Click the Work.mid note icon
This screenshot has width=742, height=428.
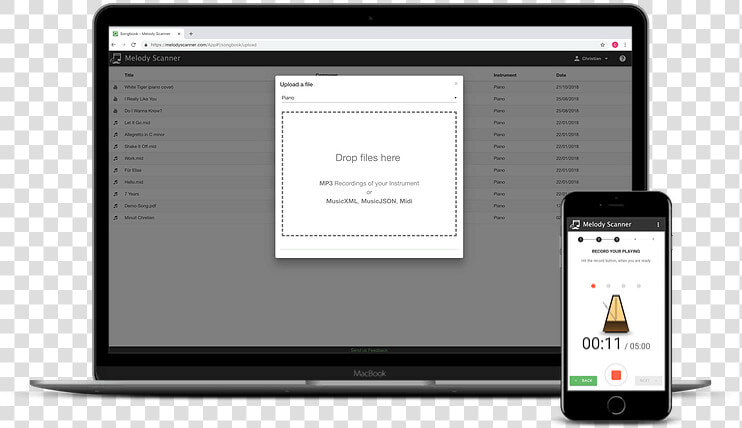pos(115,158)
